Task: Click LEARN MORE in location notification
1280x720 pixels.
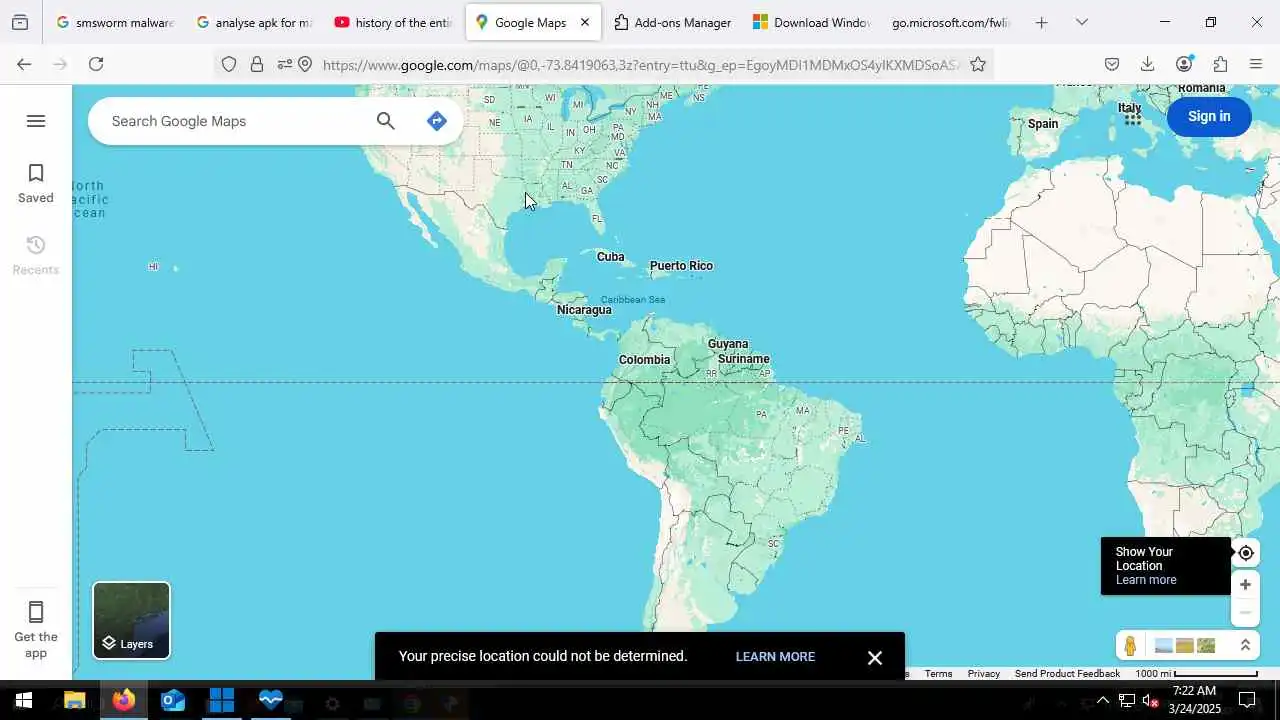Action: click(x=775, y=657)
